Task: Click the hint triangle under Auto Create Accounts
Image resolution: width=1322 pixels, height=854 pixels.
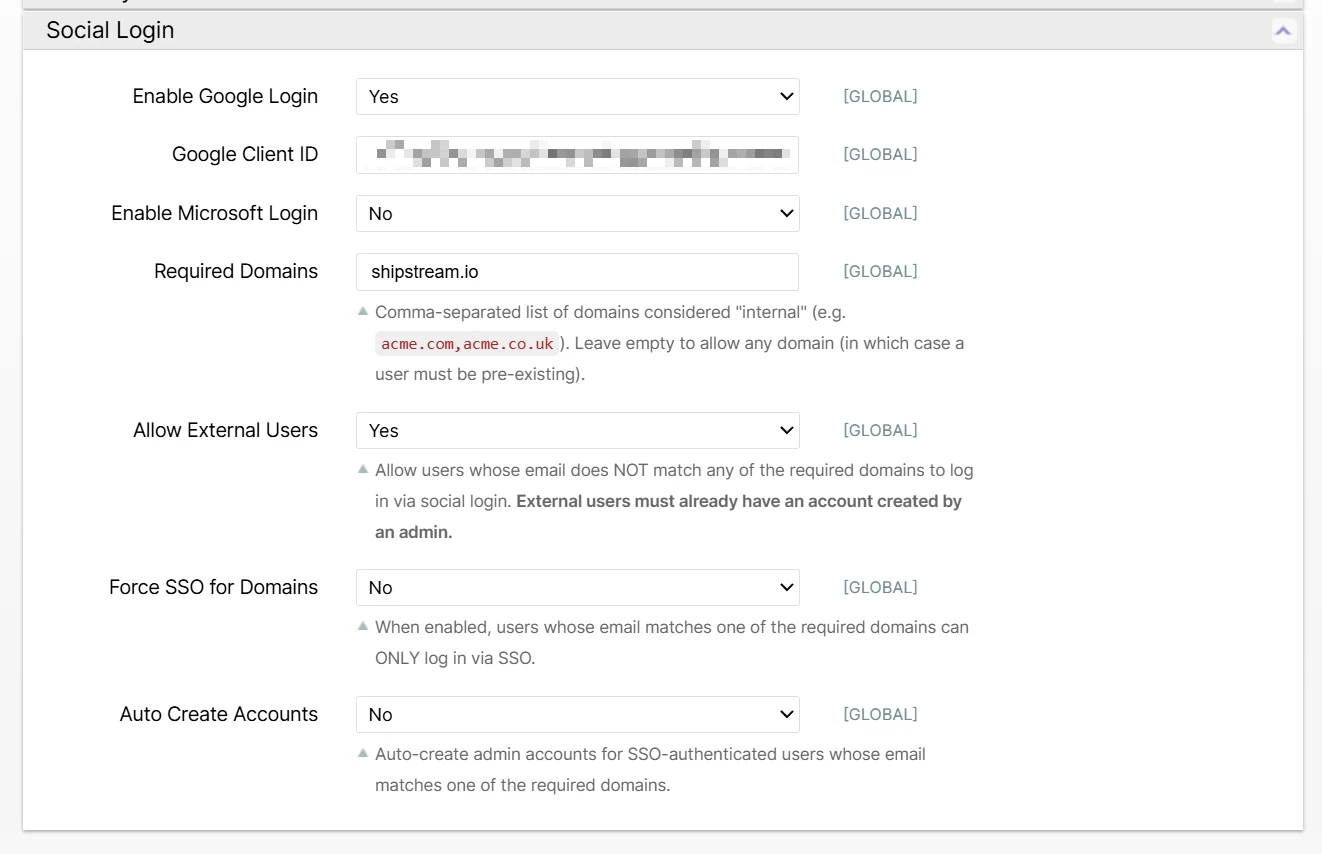Action: point(363,753)
